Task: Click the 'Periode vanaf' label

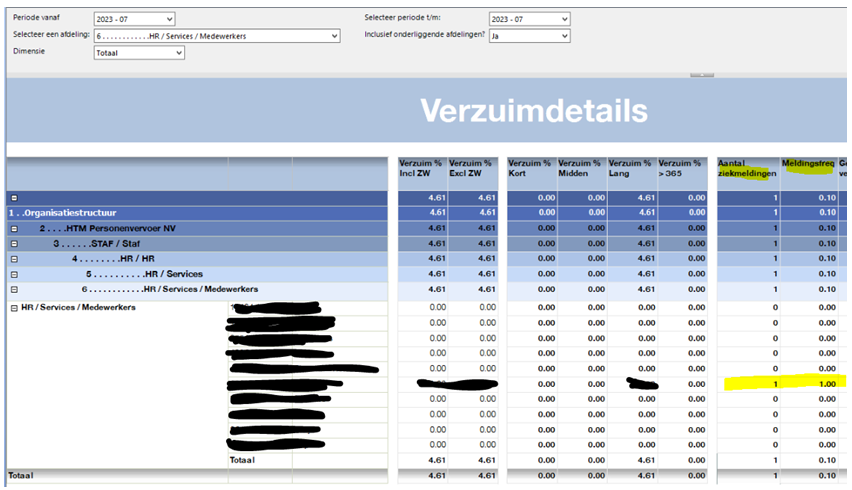Action: (36, 17)
